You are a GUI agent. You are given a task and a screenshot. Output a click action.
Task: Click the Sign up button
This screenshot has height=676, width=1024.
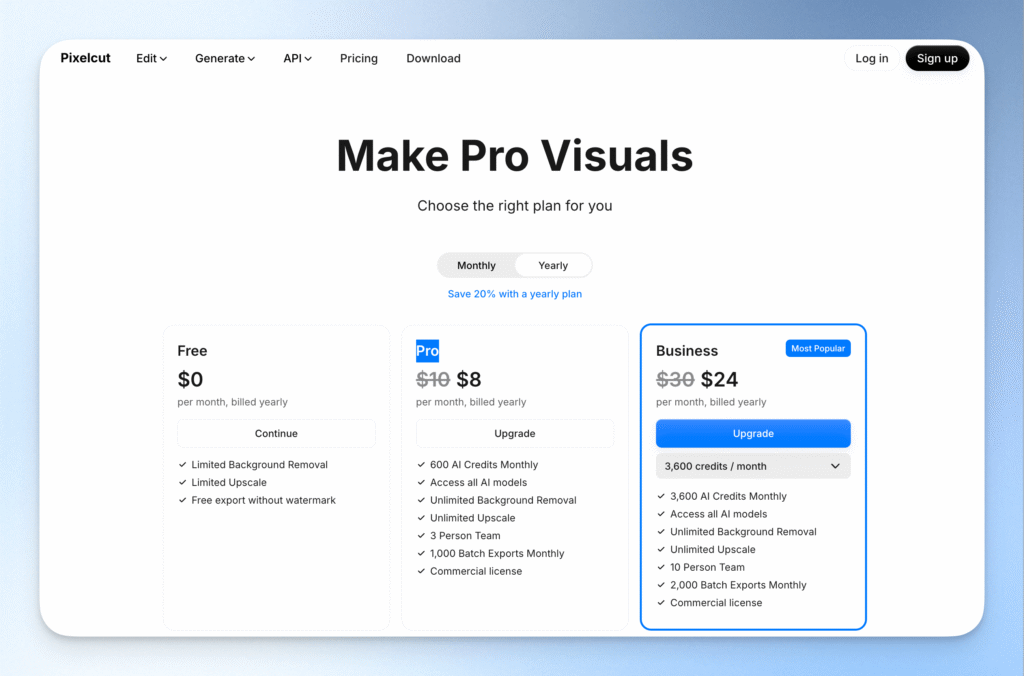tap(937, 58)
